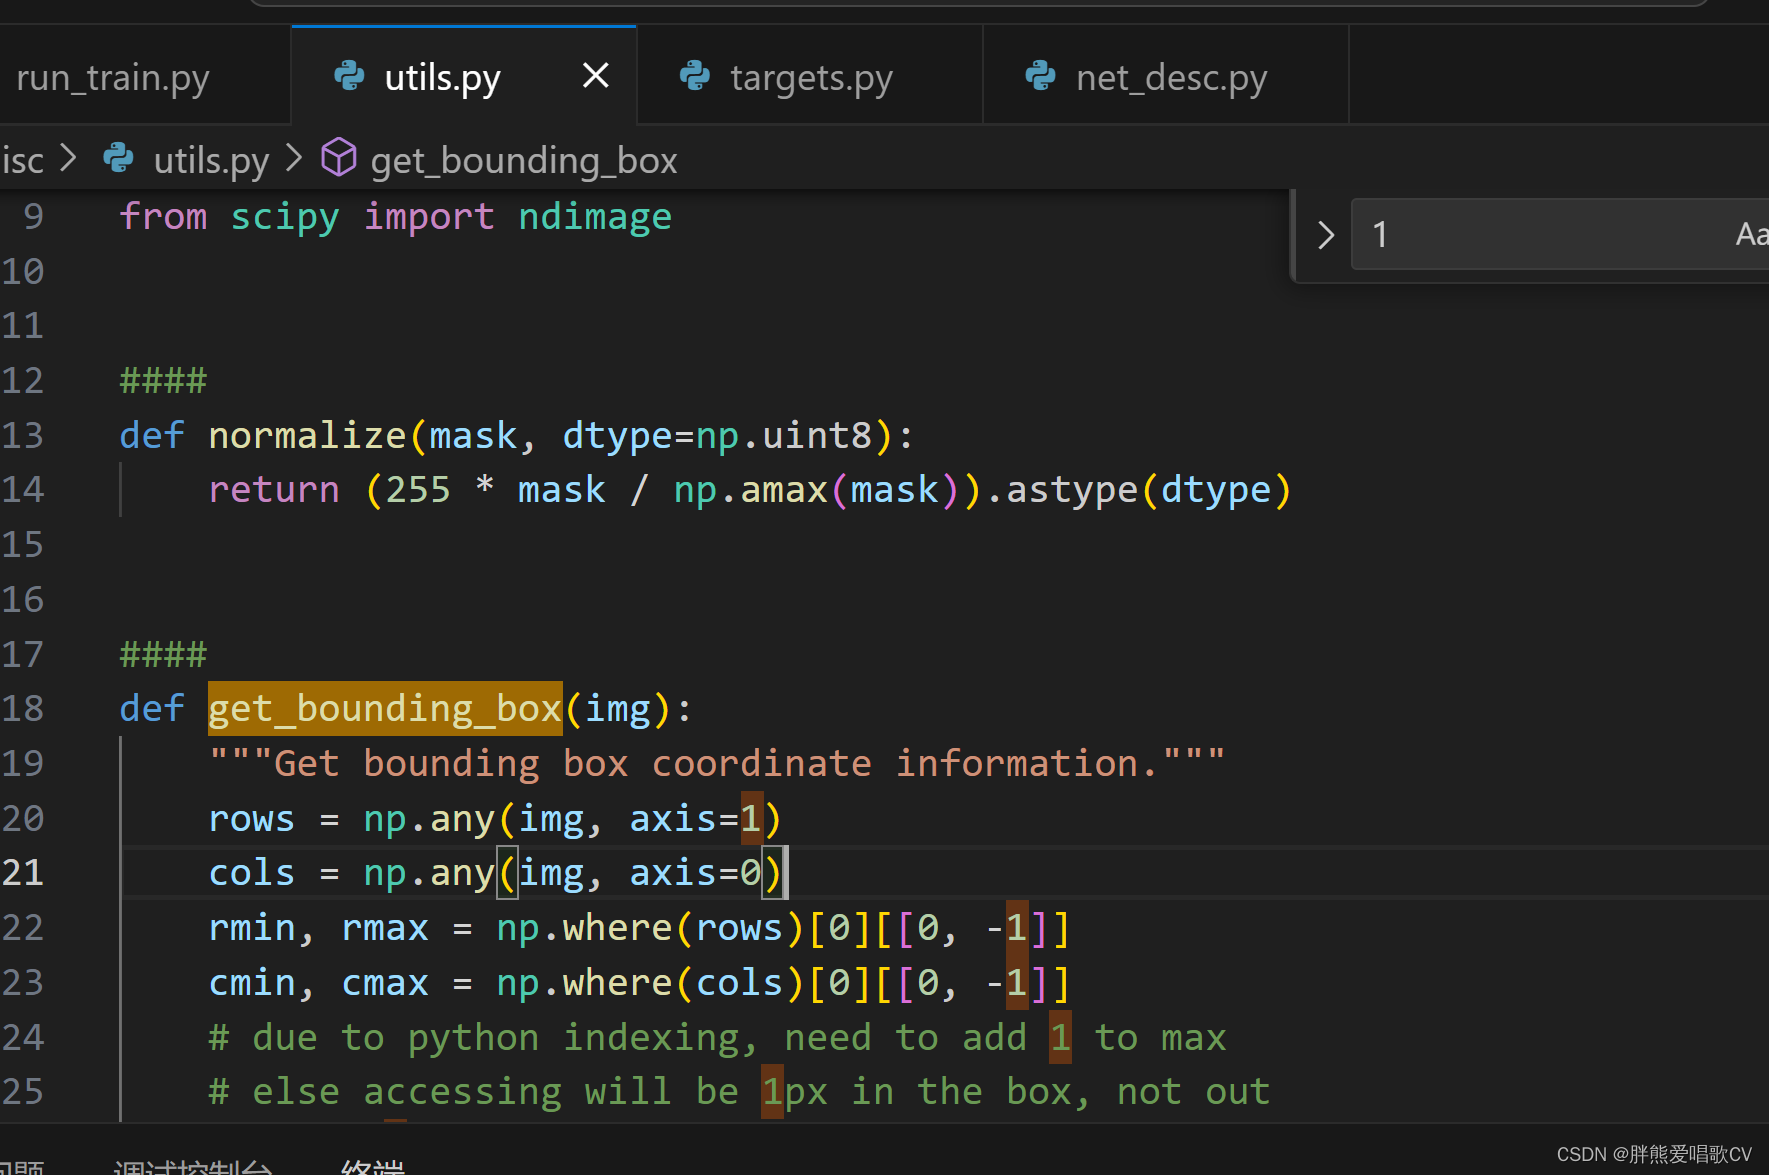This screenshot has width=1769, height=1175.
Task: Click line number 13 in gutter
Action: pyautogui.click(x=23, y=435)
